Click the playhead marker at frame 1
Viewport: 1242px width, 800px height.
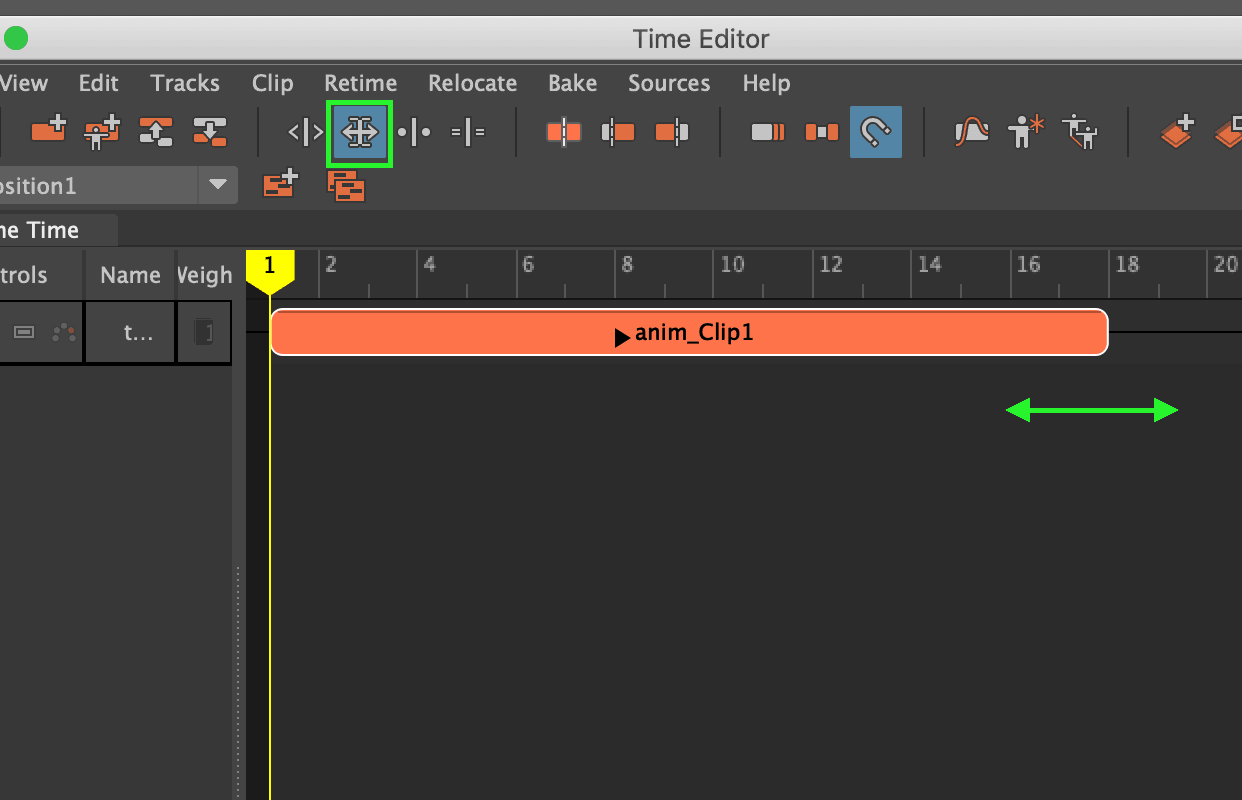269,267
